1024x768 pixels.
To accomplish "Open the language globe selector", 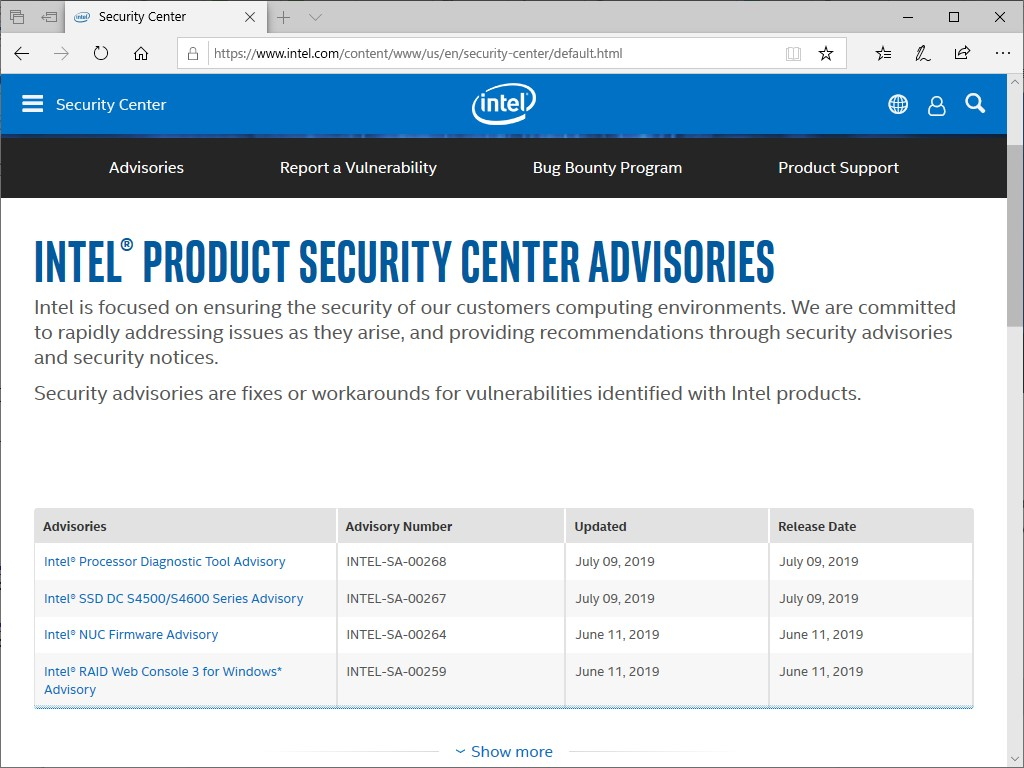I will [x=897, y=103].
